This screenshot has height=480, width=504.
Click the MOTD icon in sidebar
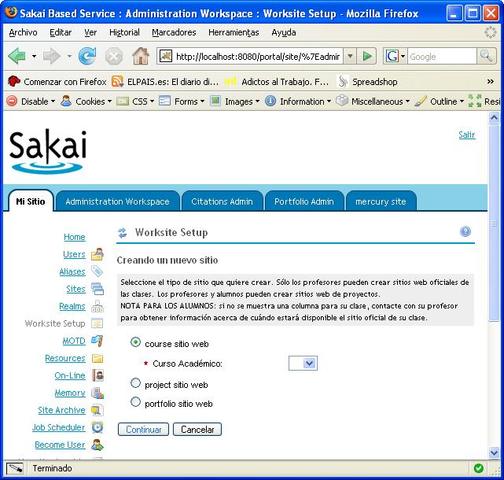pyautogui.click(x=97, y=341)
